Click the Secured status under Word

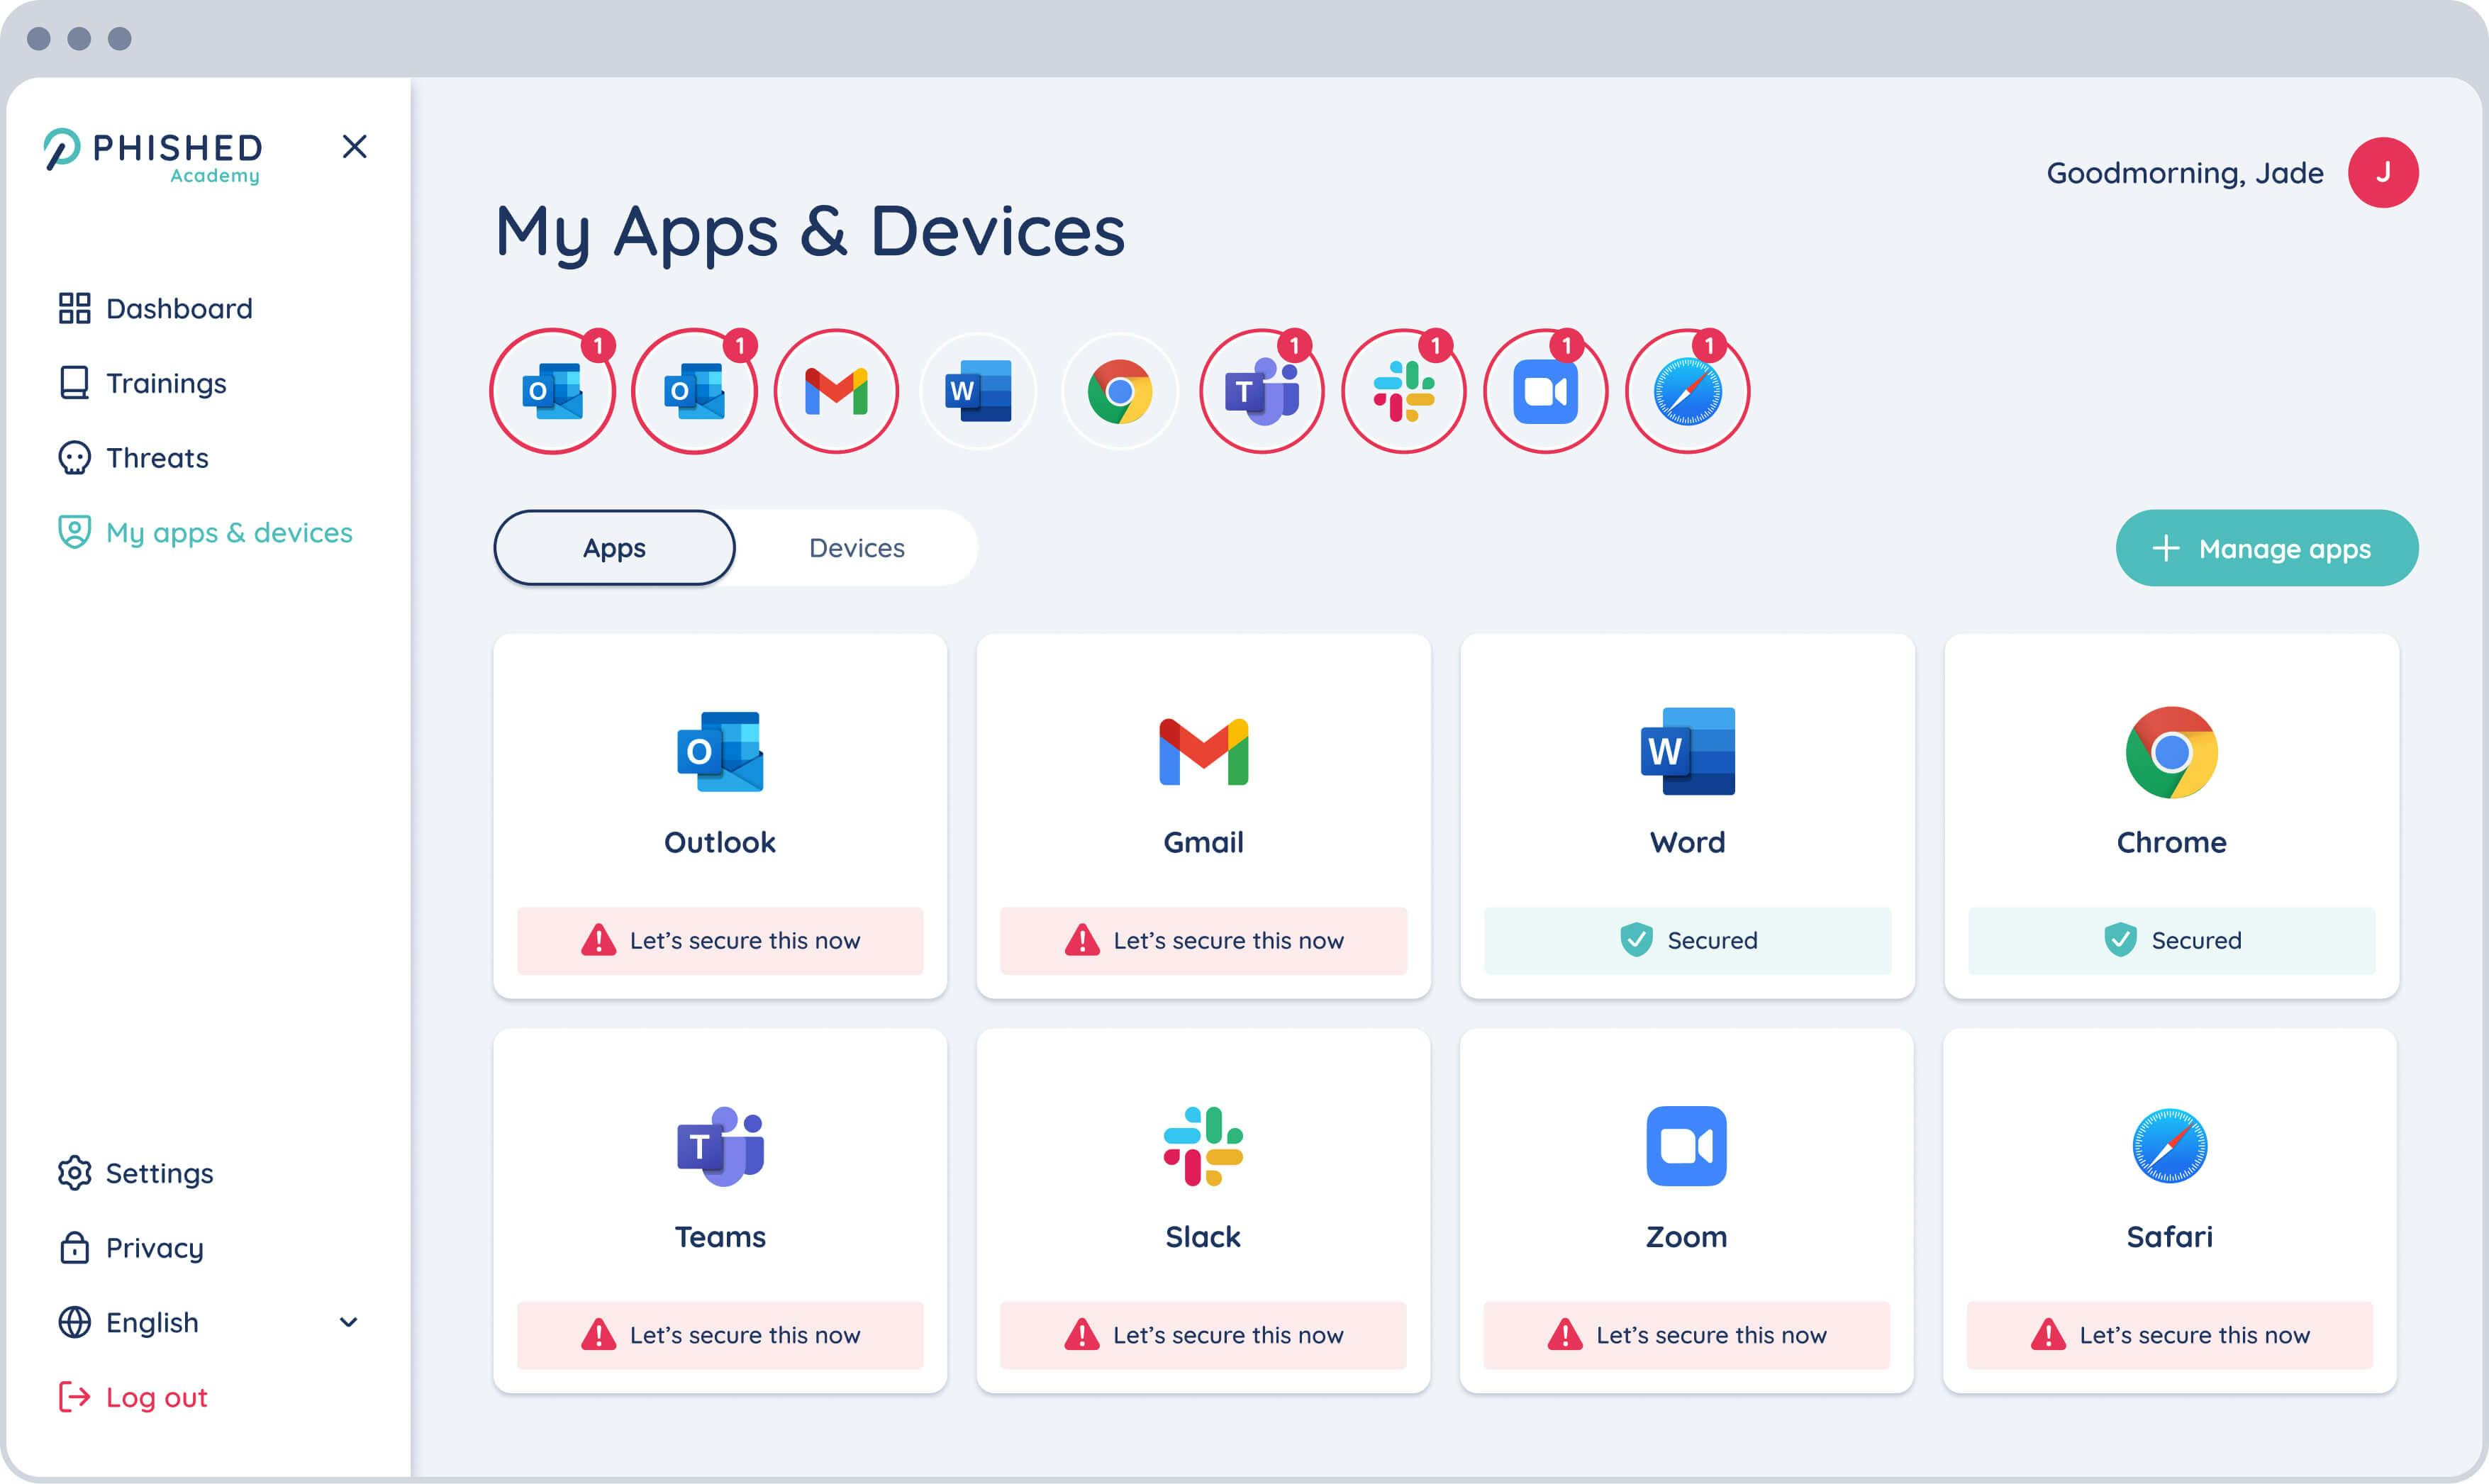click(1688, 941)
